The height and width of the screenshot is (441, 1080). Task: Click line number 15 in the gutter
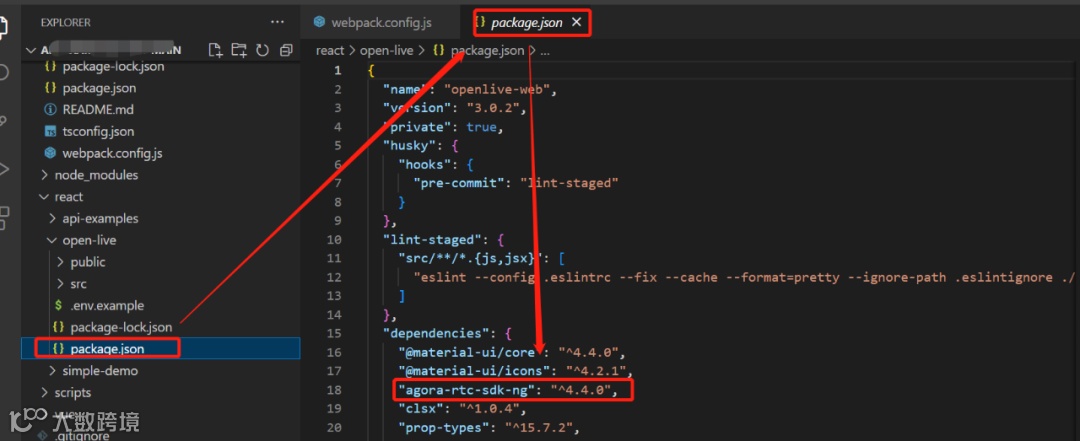(334, 334)
